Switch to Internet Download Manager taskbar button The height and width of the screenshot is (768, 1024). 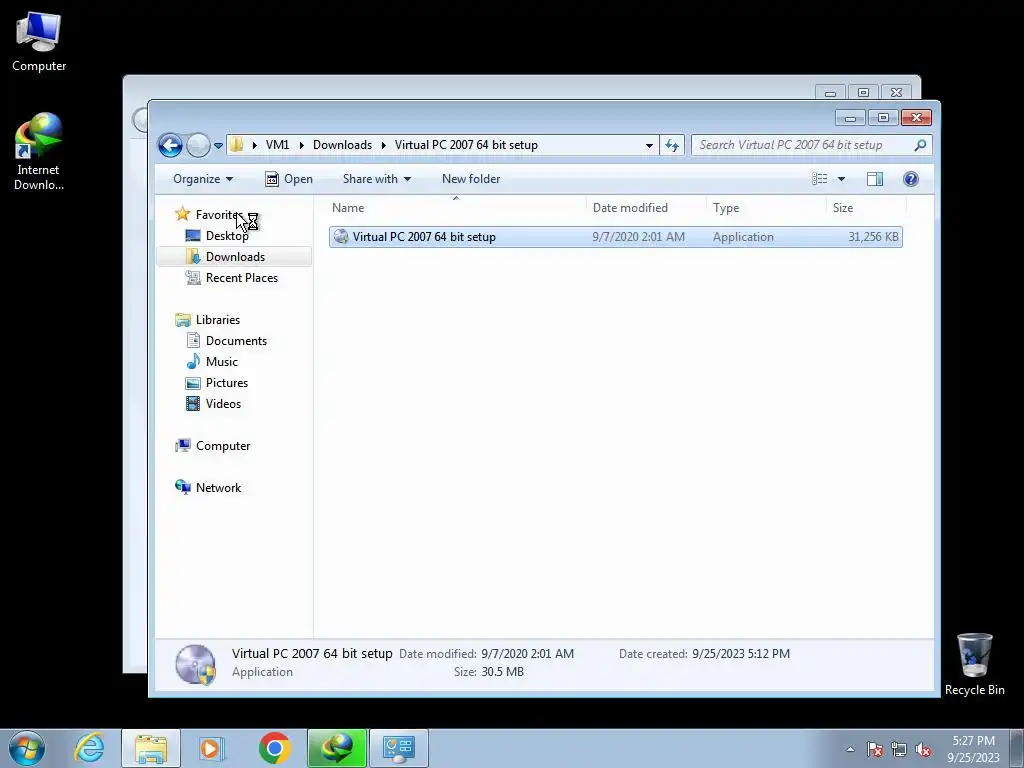pyautogui.click(x=337, y=748)
